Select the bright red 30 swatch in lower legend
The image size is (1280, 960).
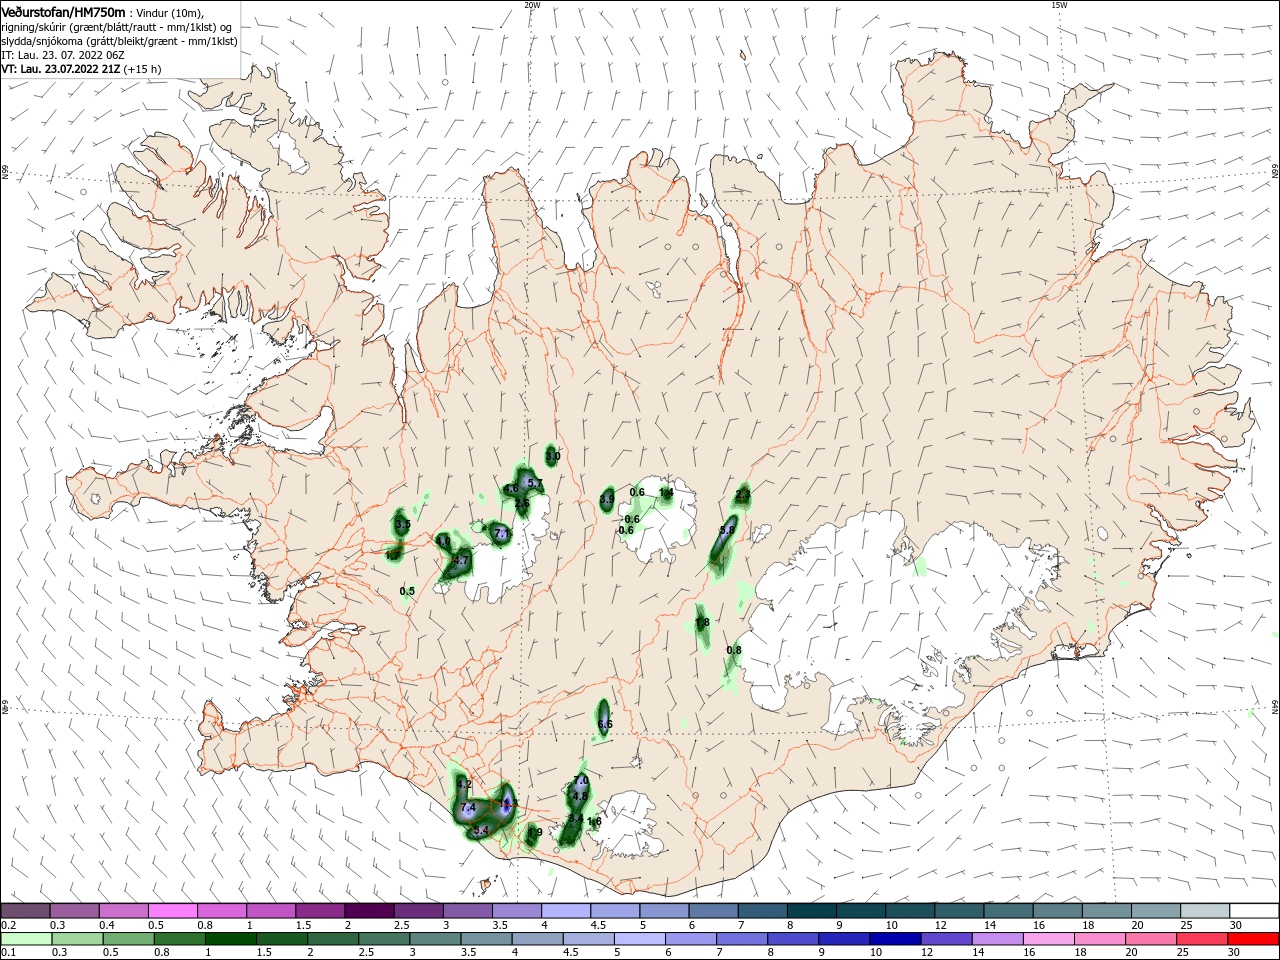[x=1255, y=939]
